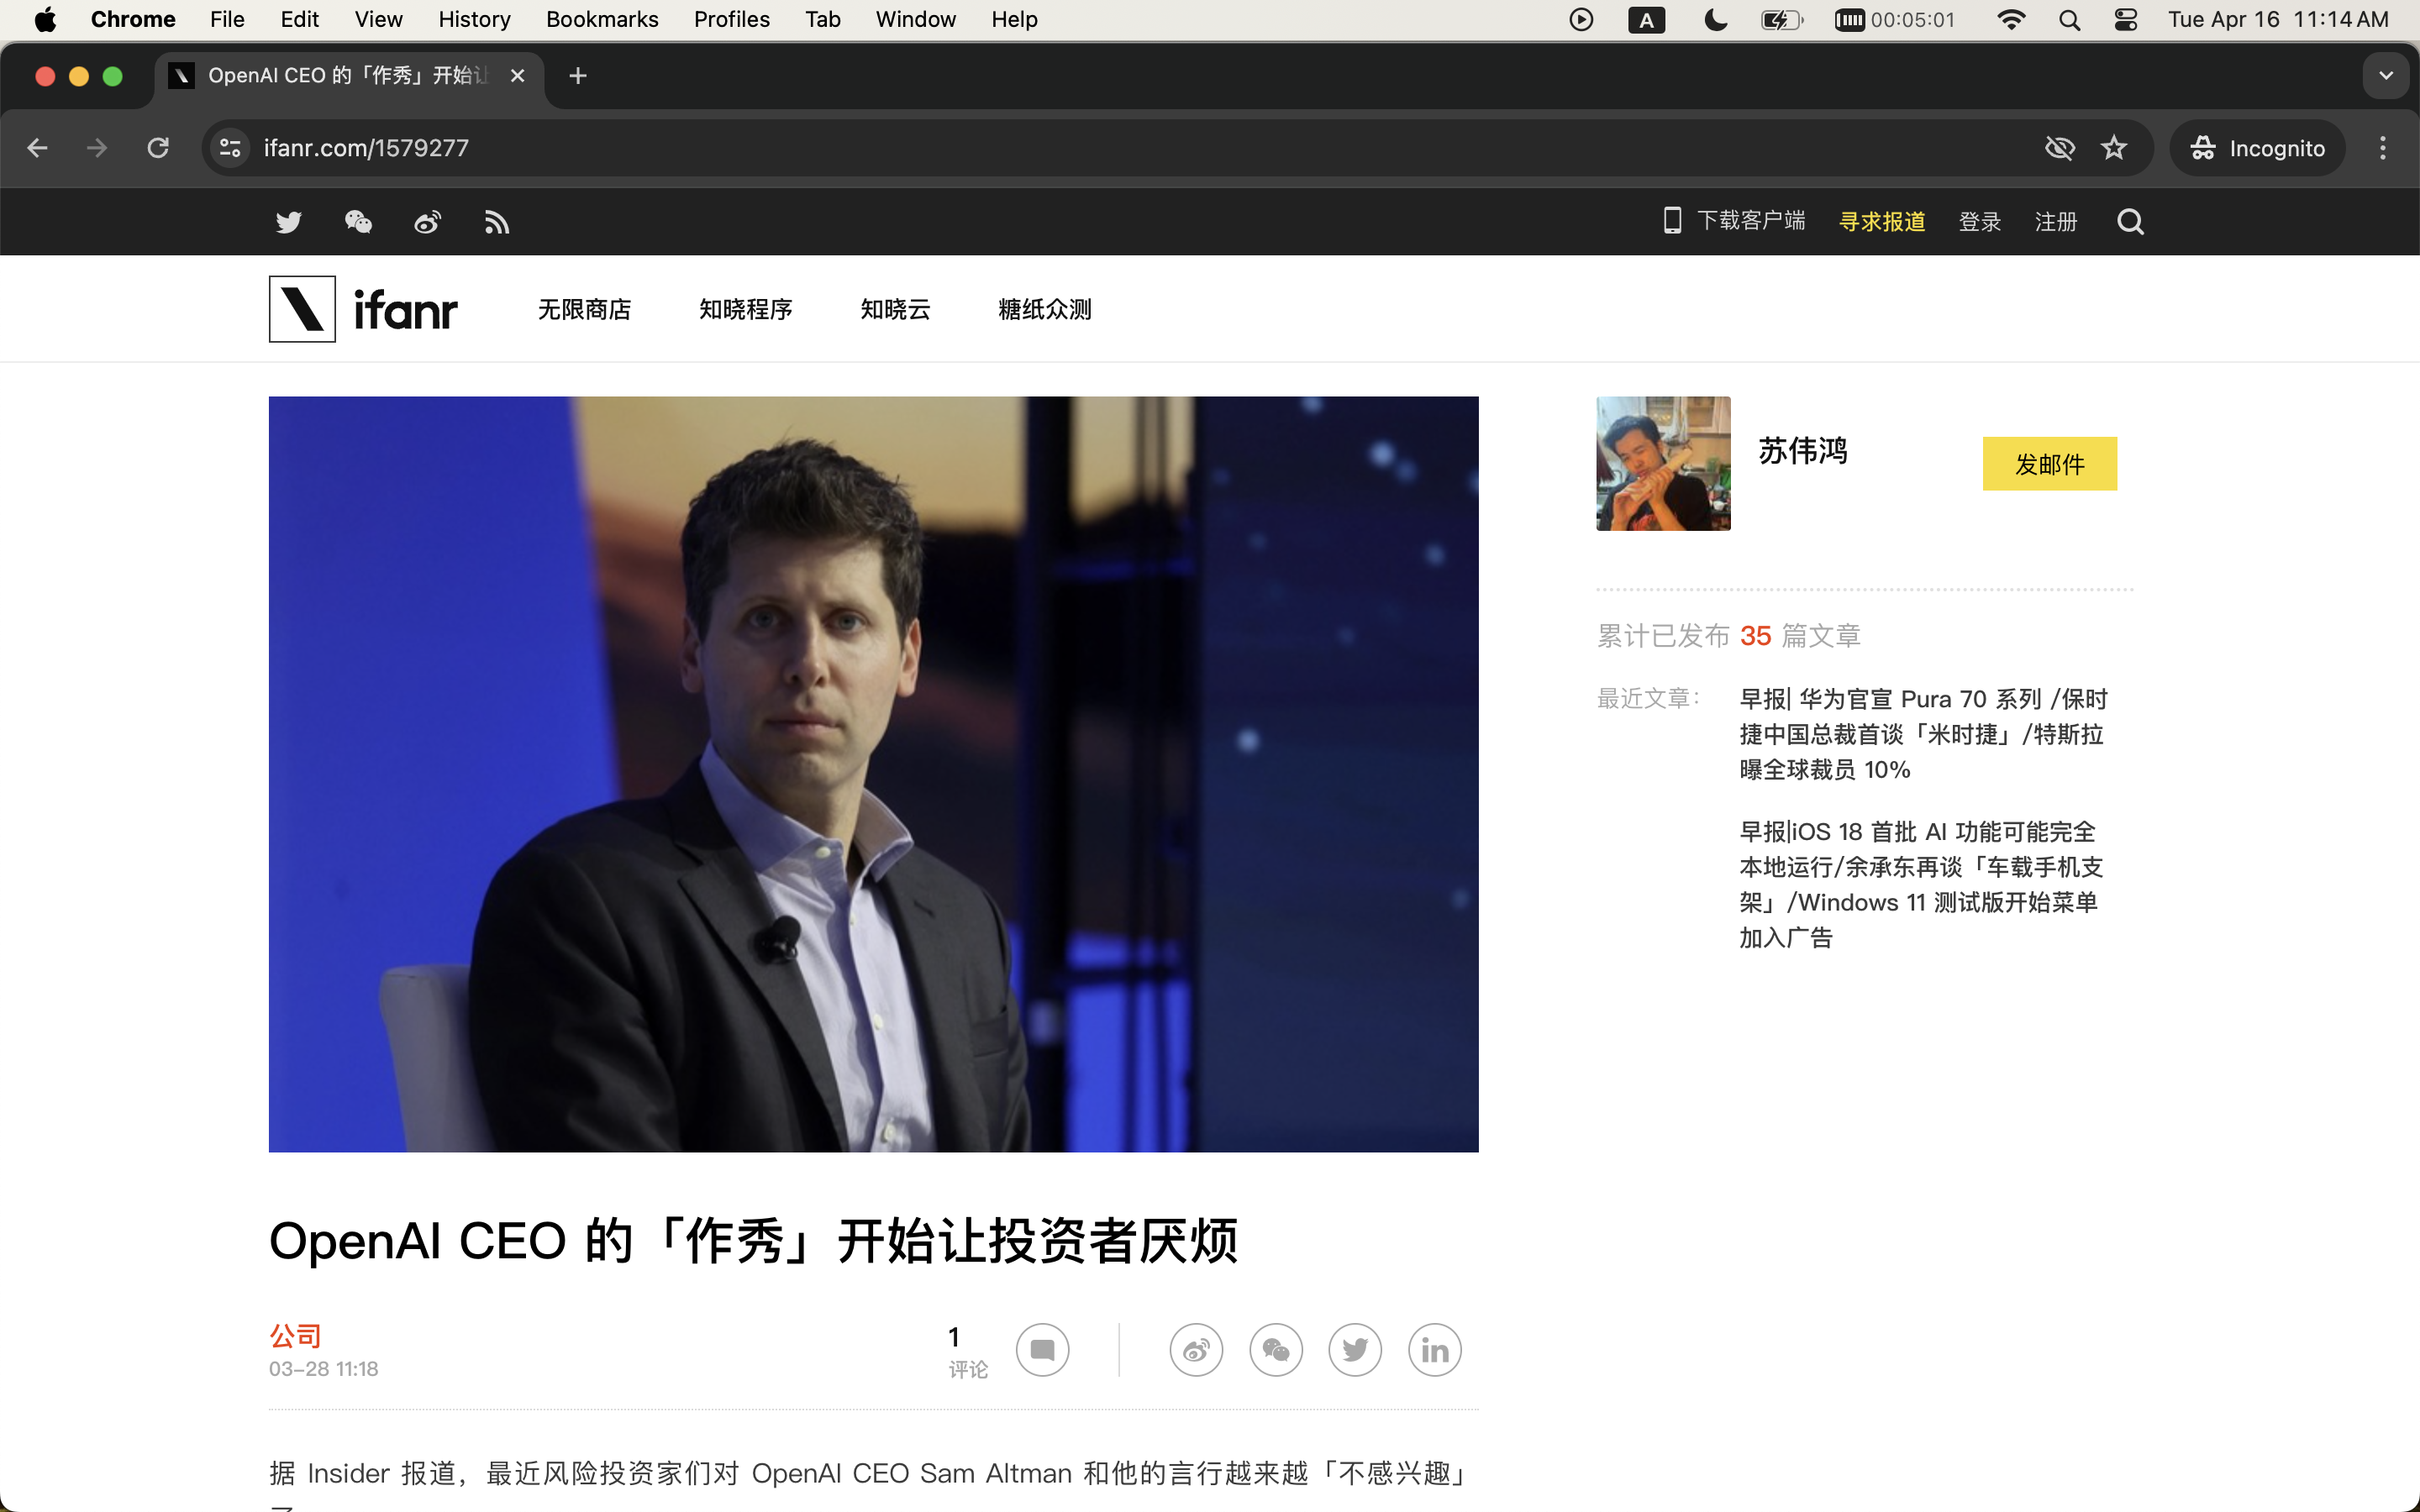Image resolution: width=2420 pixels, height=1512 pixels.
Task: Click the article hero image
Action: tap(873, 774)
